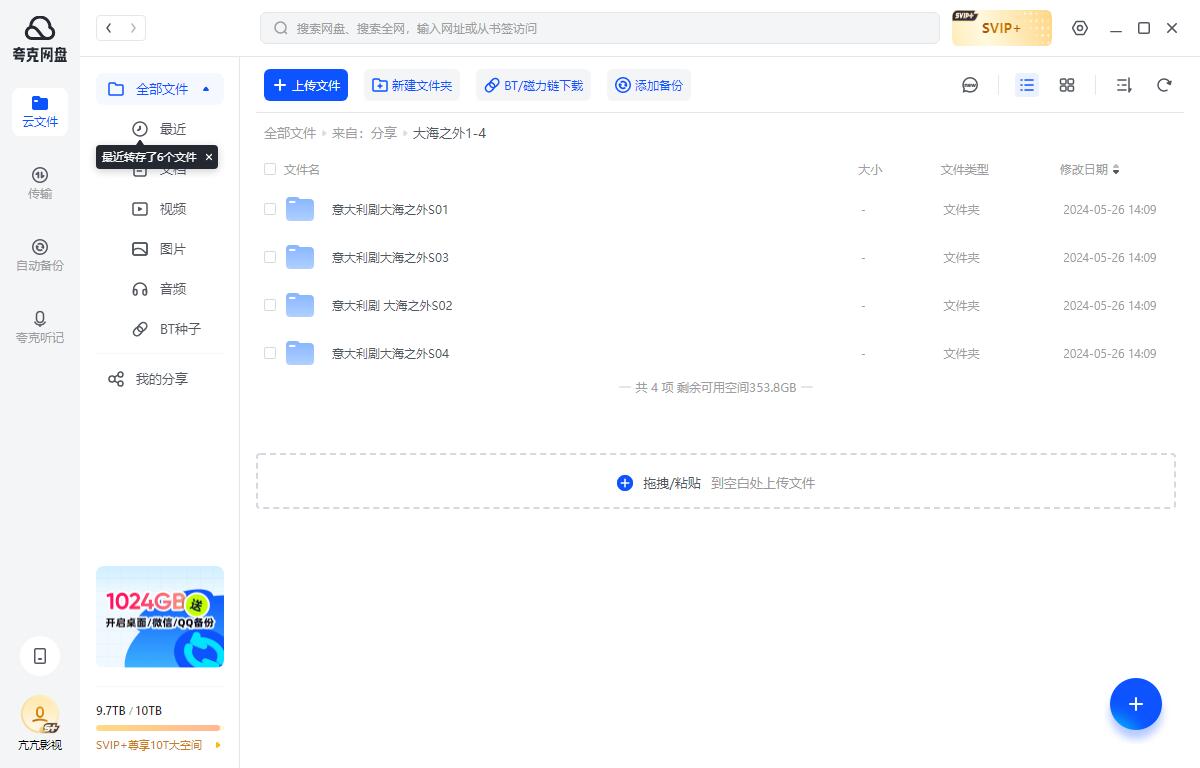Click the mobile phone icon above the avatar
Image resolution: width=1200 pixels, height=768 pixels.
40,656
